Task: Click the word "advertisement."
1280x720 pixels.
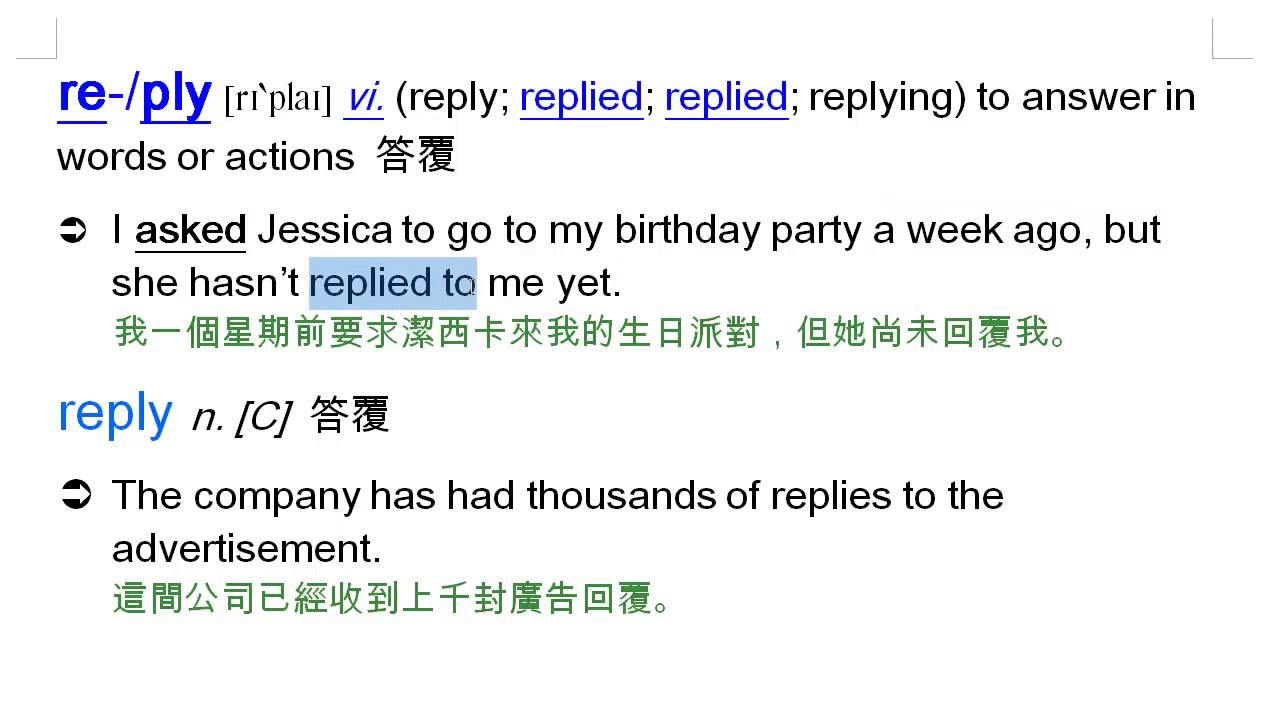Action: pyautogui.click(x=246, y=548)
